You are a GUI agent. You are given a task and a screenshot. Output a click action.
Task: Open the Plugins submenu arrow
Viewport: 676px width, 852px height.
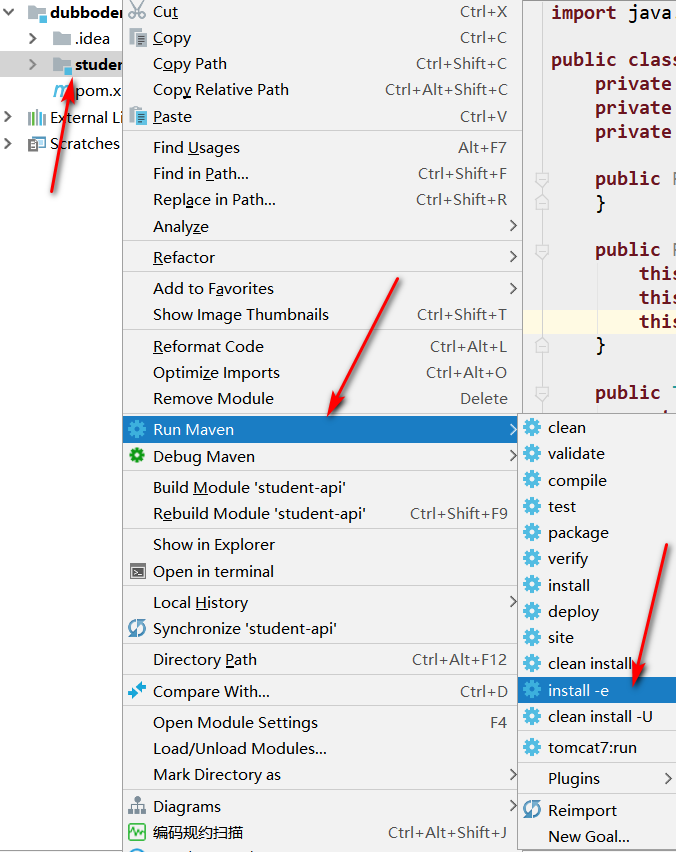point(668,779)
